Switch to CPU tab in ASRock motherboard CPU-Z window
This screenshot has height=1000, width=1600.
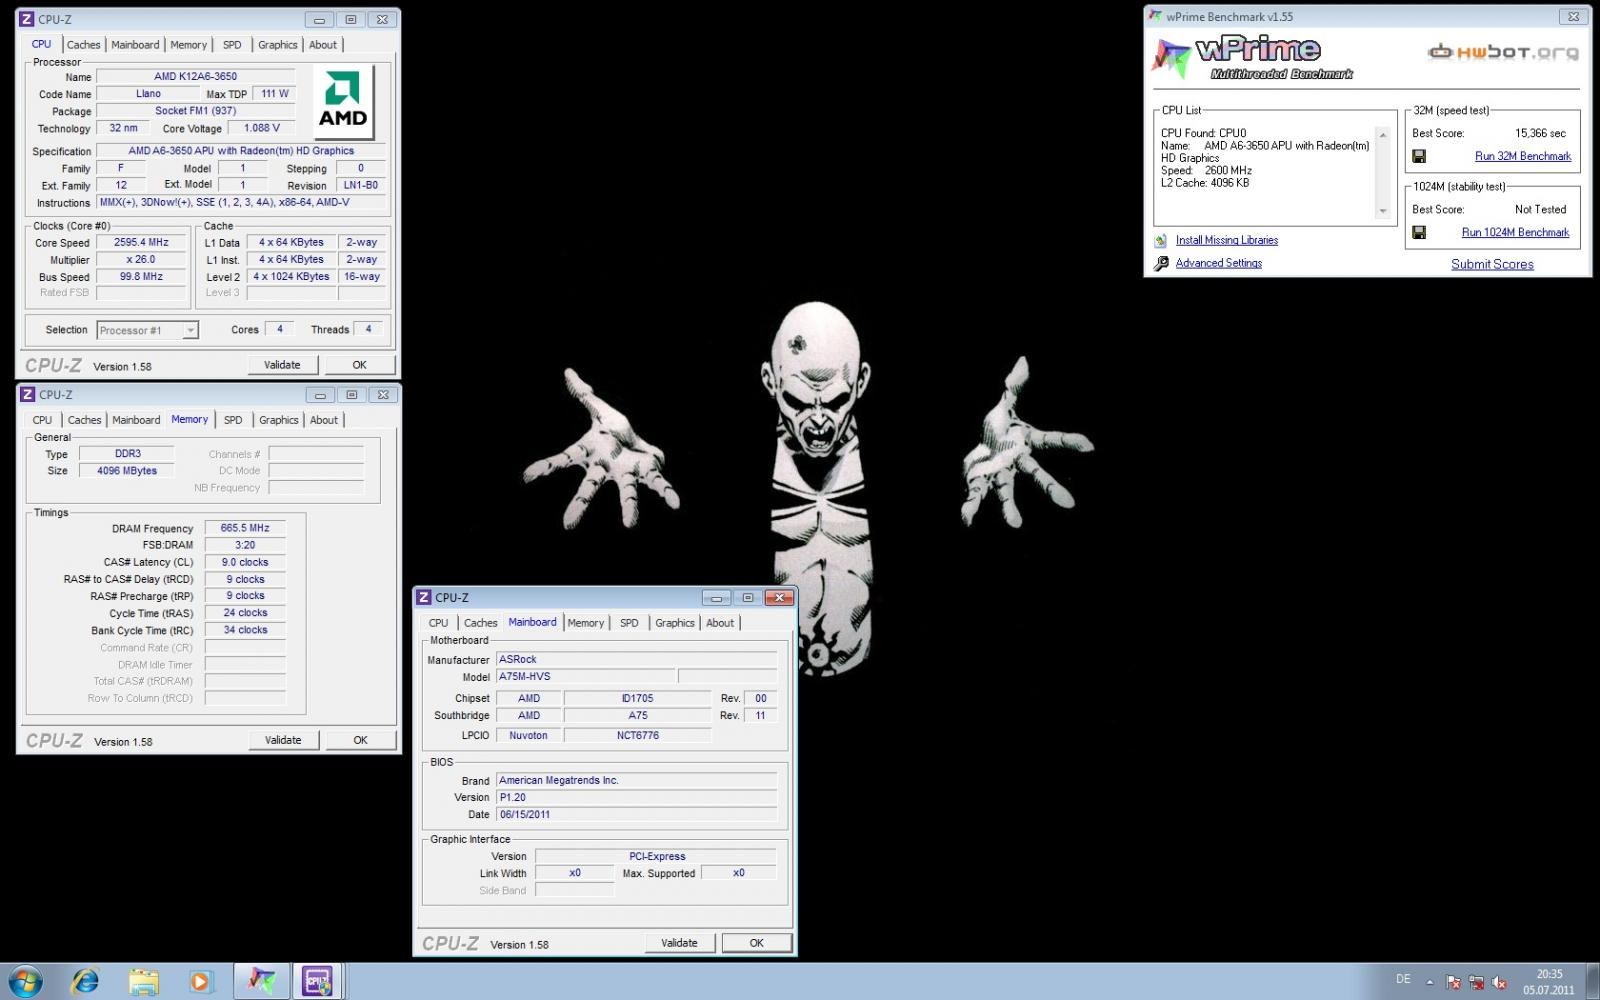(x=438, y=623)
